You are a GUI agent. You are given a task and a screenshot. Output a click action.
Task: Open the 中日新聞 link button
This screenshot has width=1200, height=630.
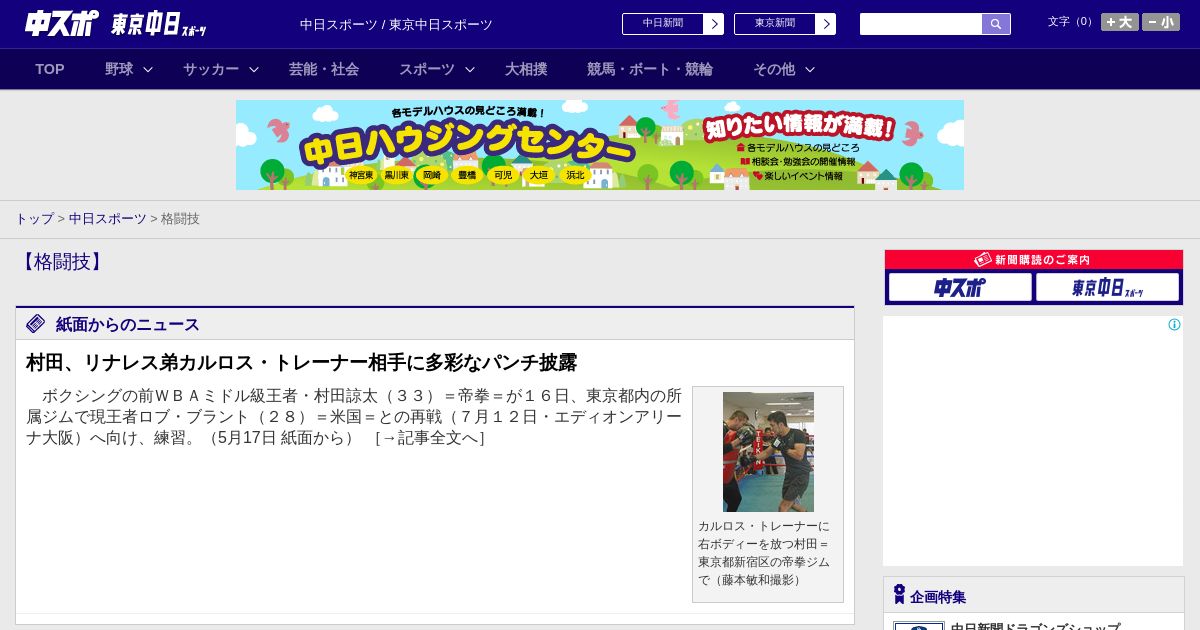click(662, 24)
